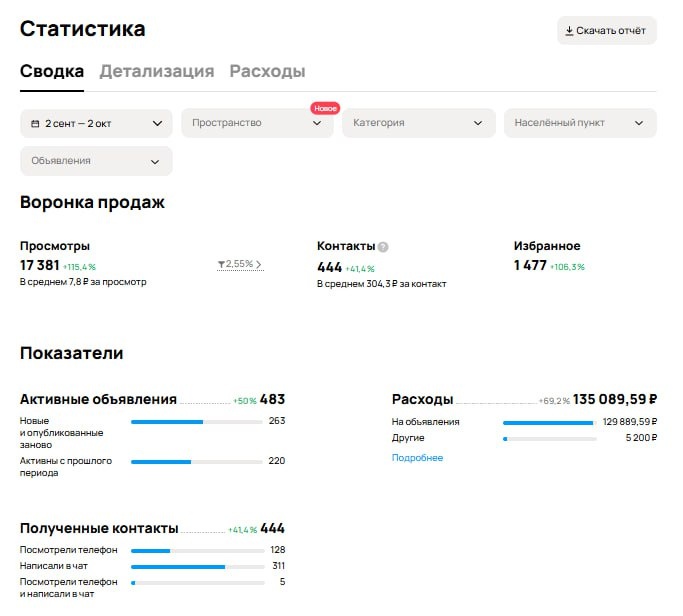The width and height of the screenshot is (683, 616).
Task: Click the Воронка продаж heading
Action: tap(92, 203)
